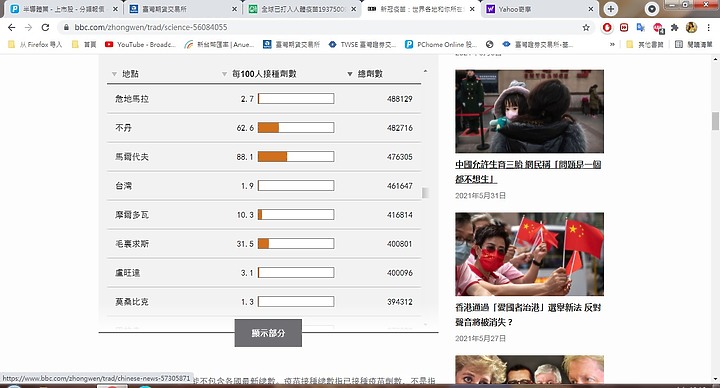Open the TWSE 臺灣證券交易所 bookmark

point(362,45)
